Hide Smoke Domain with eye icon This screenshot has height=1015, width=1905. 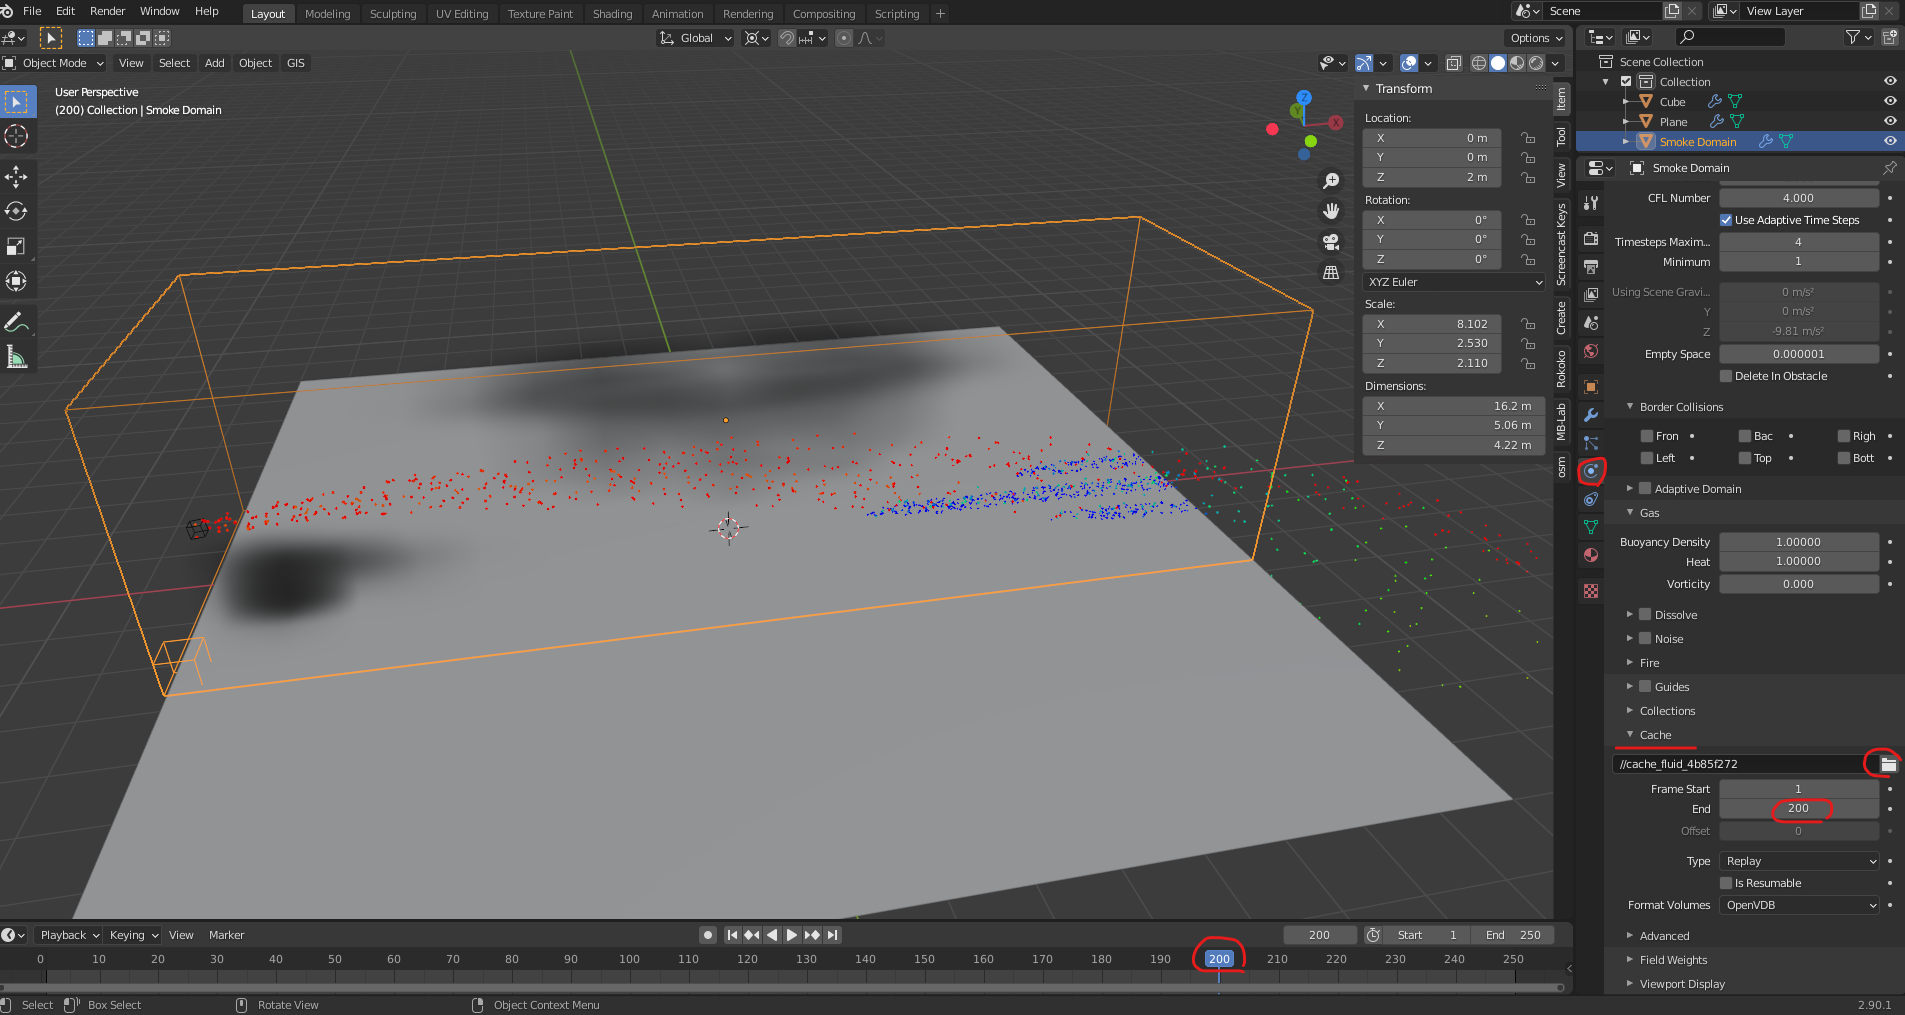(1890, 141)
